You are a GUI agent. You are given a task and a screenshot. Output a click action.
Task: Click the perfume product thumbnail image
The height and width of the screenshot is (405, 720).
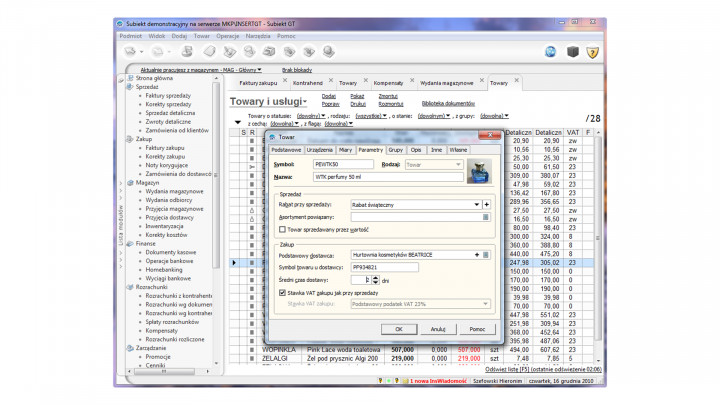tap(480, 171)
